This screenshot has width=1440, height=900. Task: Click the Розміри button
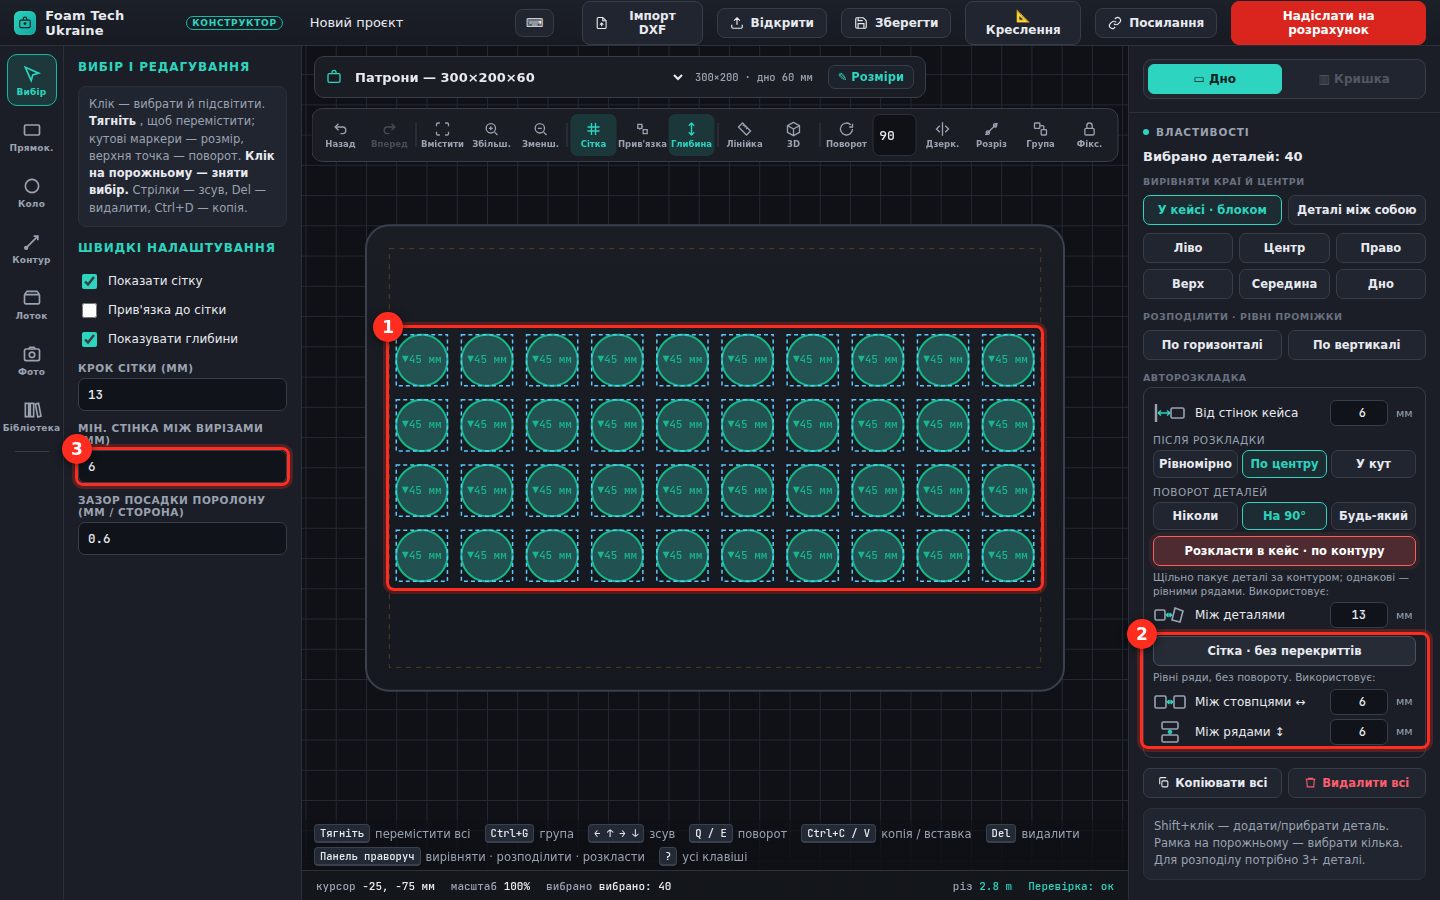[x=870, y=77]
